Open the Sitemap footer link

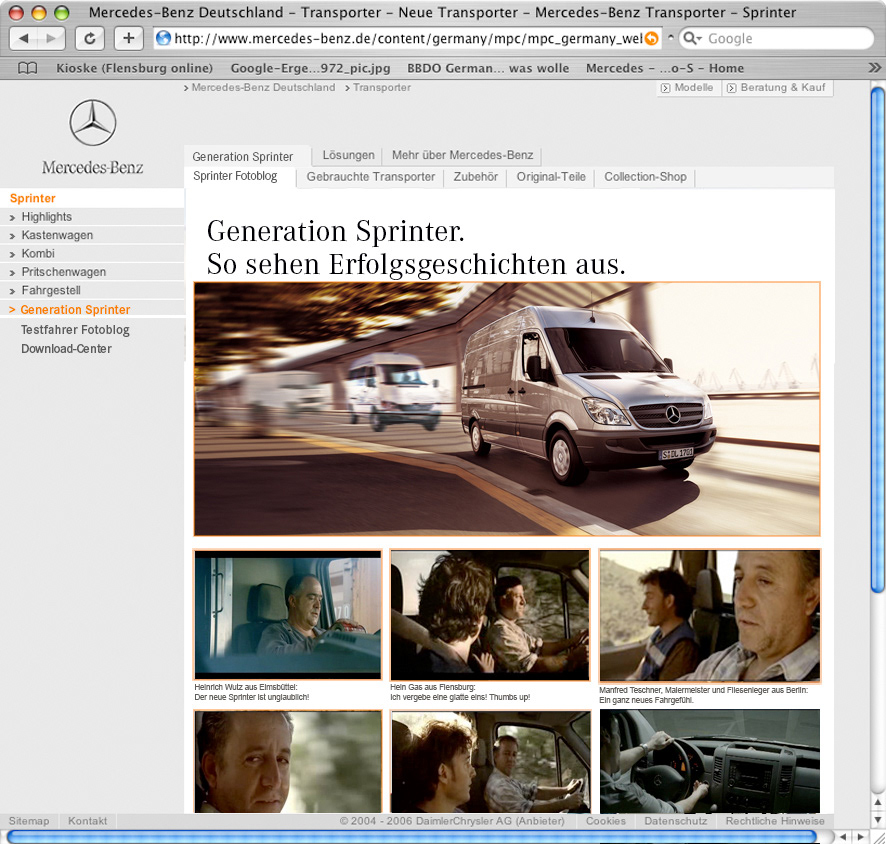coord(29,821)
